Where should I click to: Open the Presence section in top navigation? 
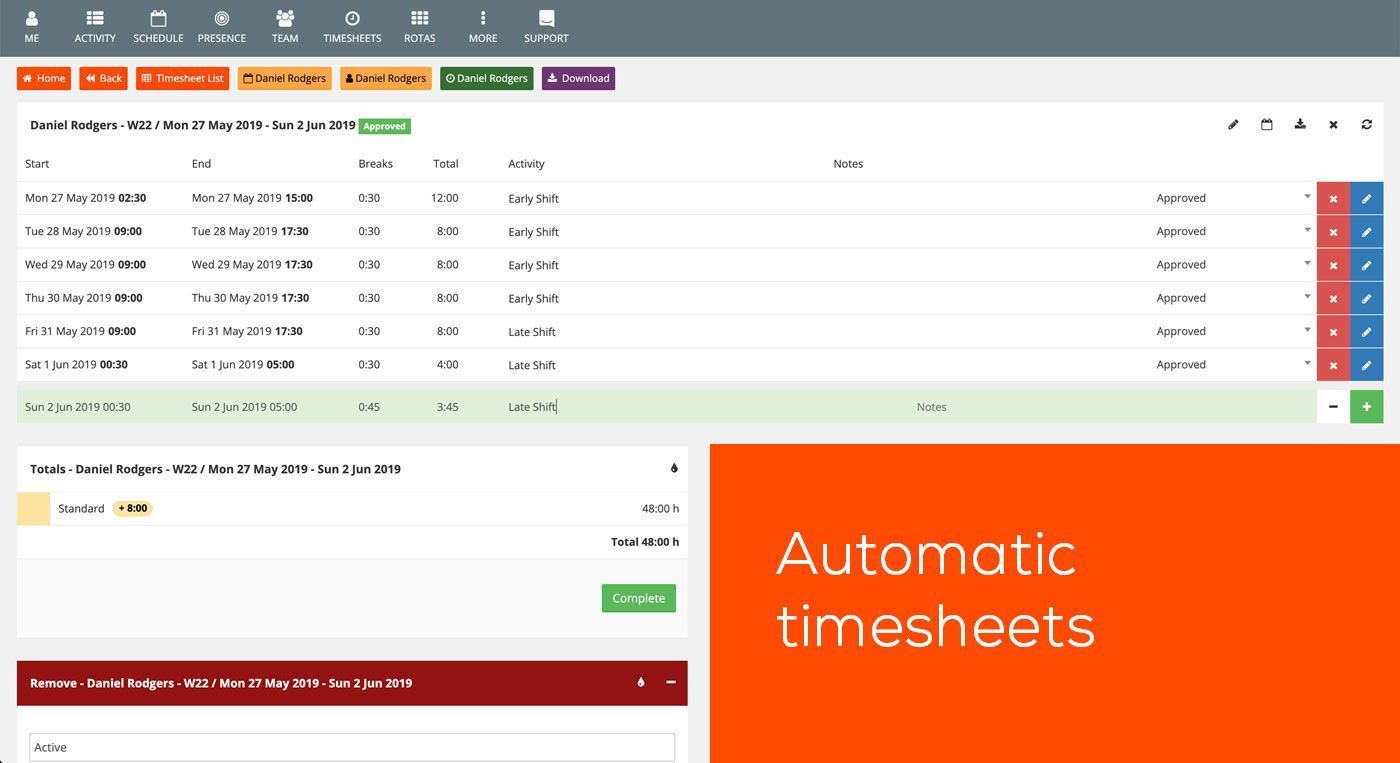(x=221, y=27)
